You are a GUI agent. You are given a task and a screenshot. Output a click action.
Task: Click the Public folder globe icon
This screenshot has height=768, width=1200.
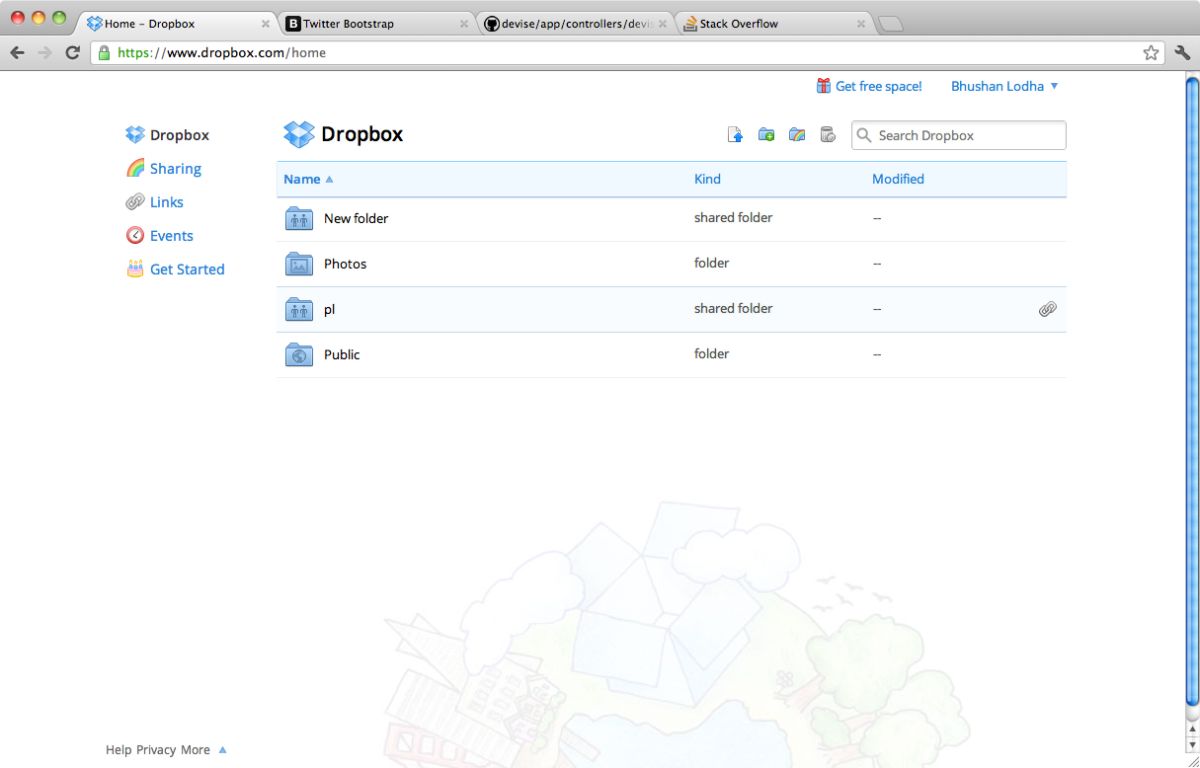click(x=299, y=354)
